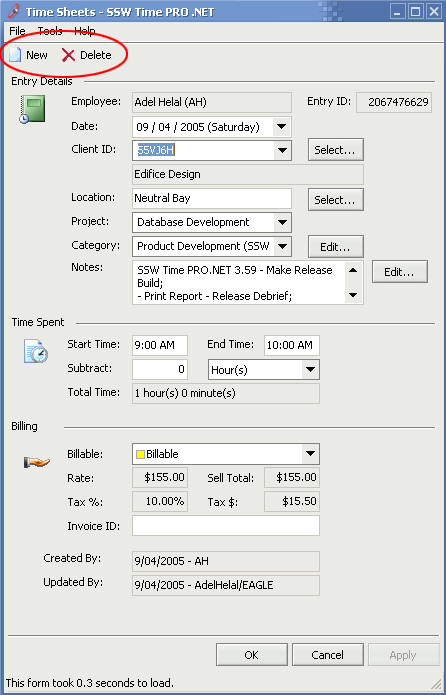Click the app icon in title bar
Viewport: 446px width, 695px height.
pos(14,11)
